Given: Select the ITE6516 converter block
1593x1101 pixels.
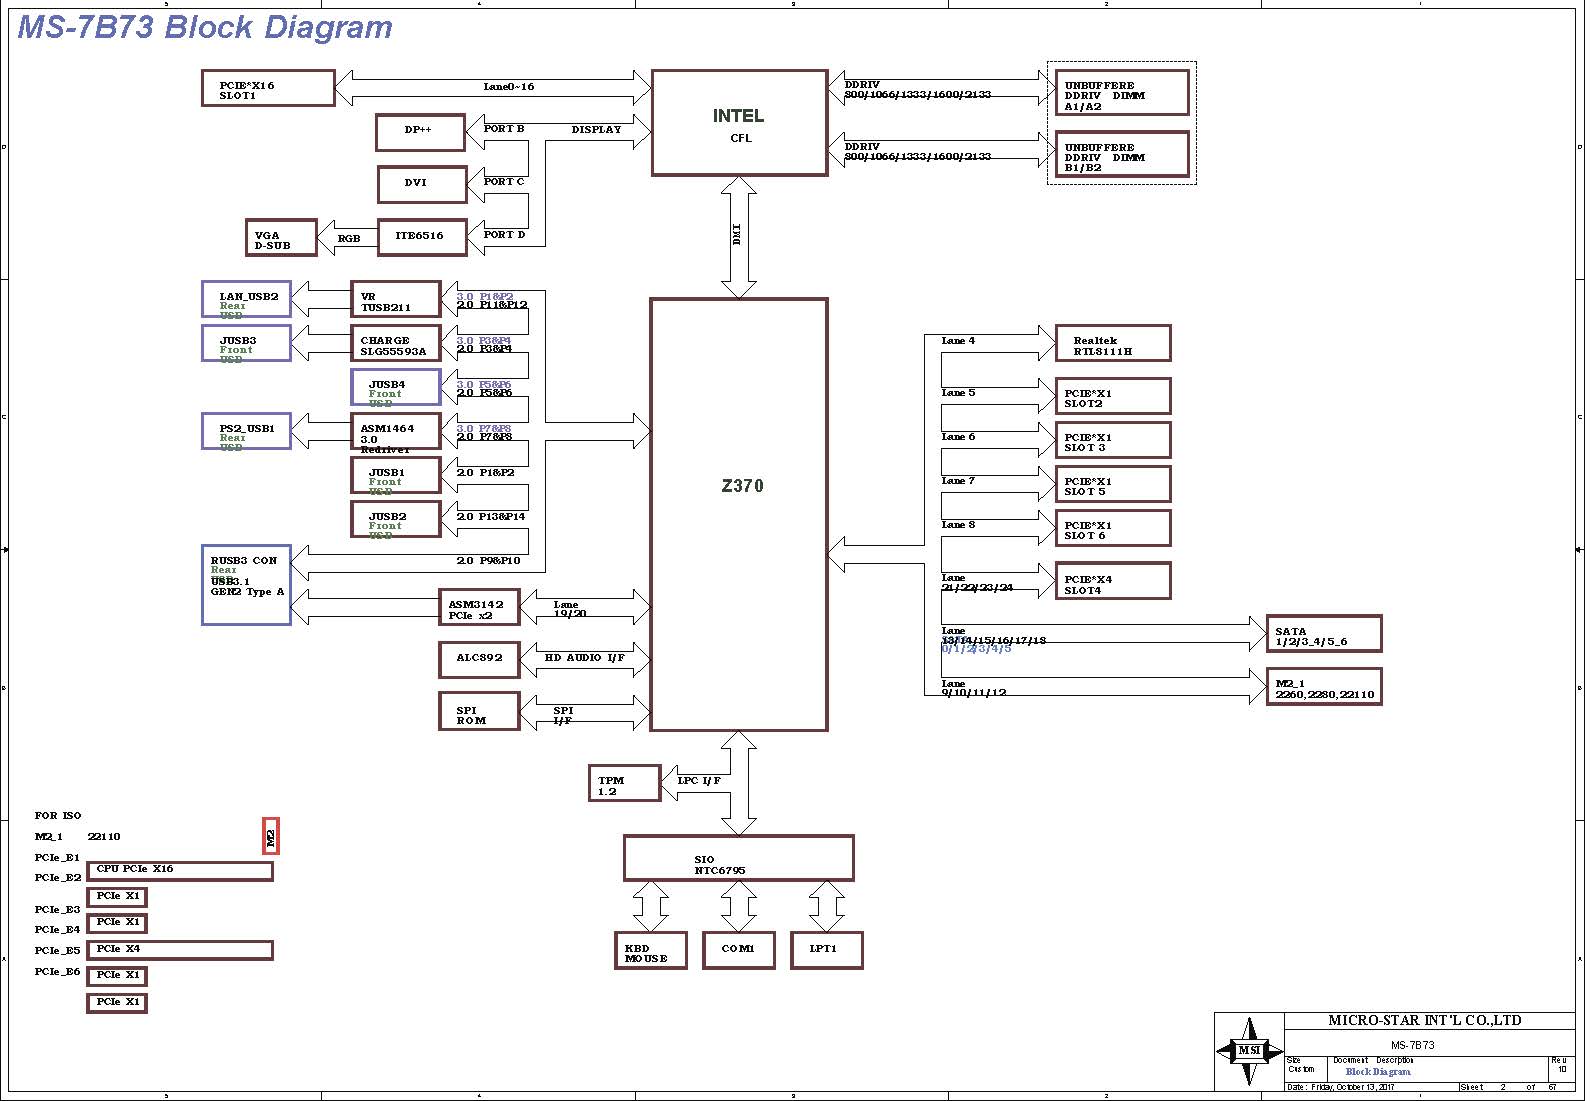Looking at the screenshot, I should (x=422, y=237).
